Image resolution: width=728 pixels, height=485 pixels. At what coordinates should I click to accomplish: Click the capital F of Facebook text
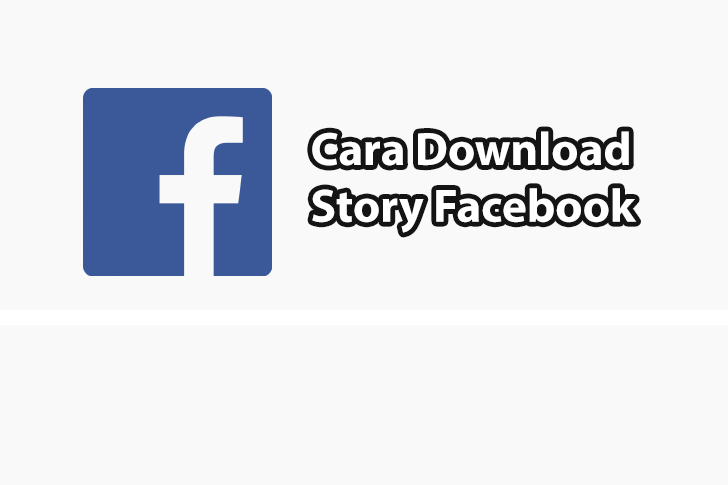coord(447,206)
